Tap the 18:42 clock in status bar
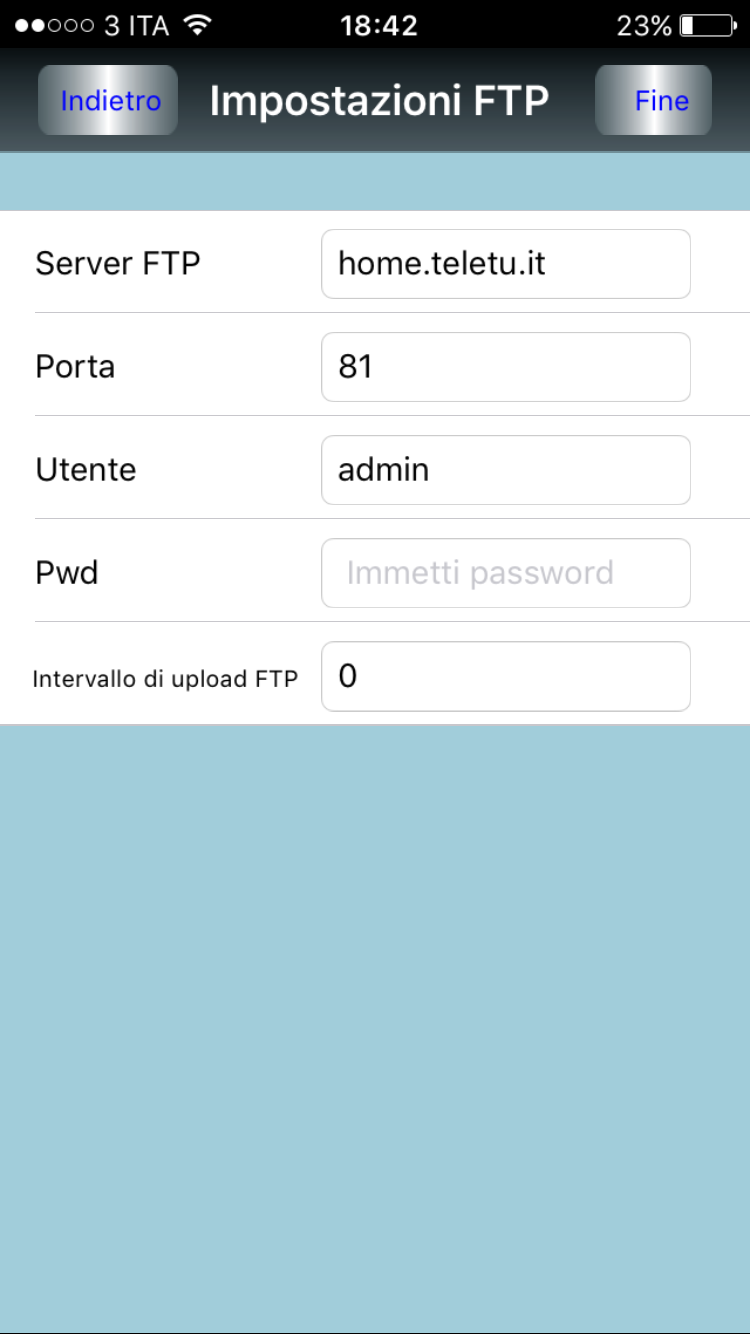 point(378,25)
